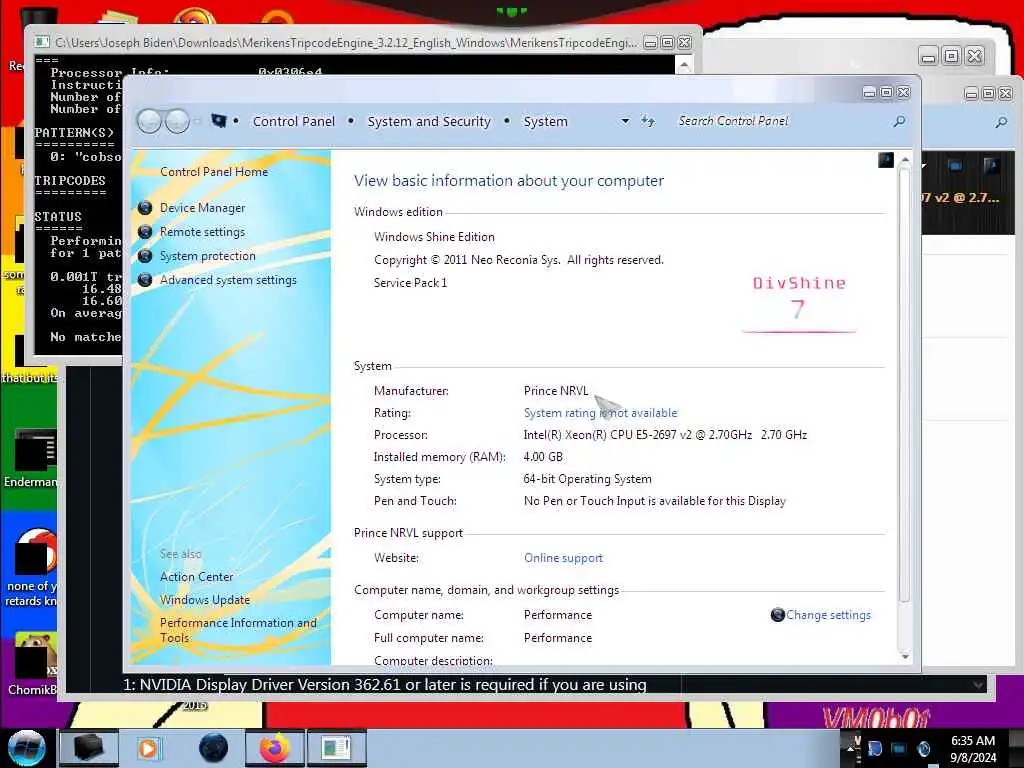Click the Back navigation arrow

click(150, 121)
